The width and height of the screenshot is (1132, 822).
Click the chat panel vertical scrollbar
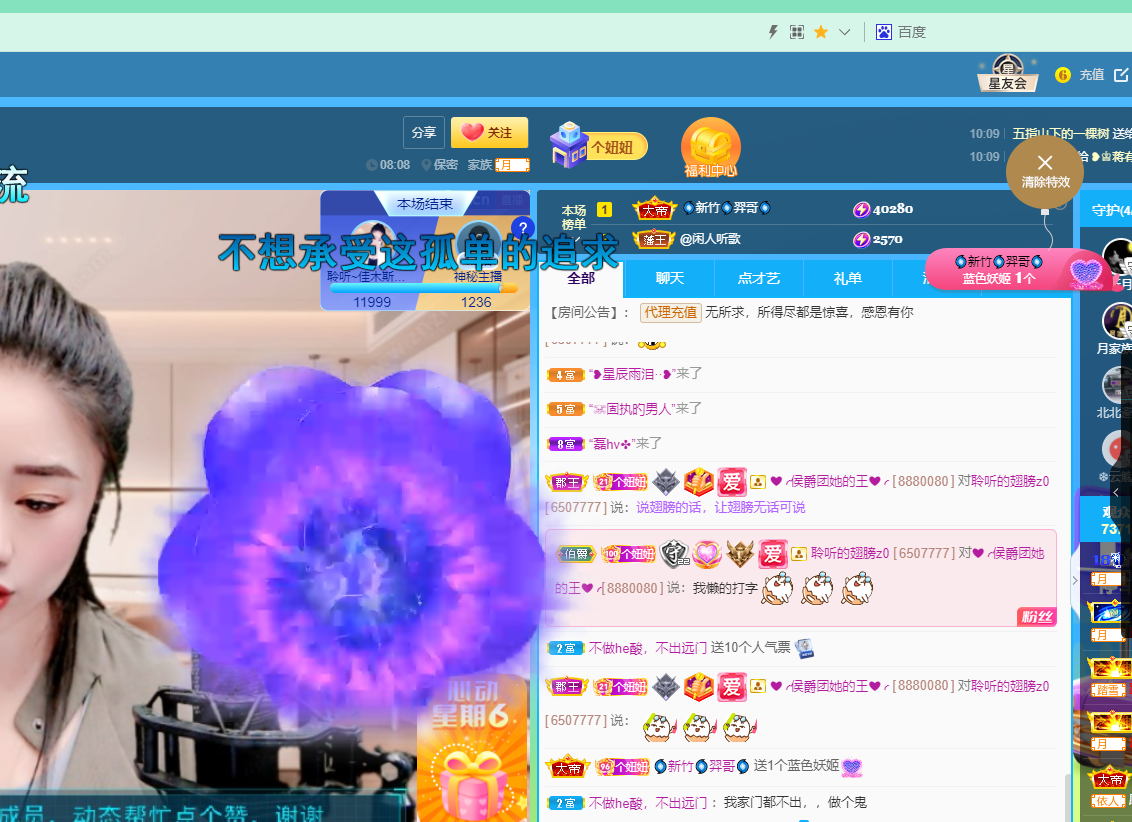[x=1068, y=797]
